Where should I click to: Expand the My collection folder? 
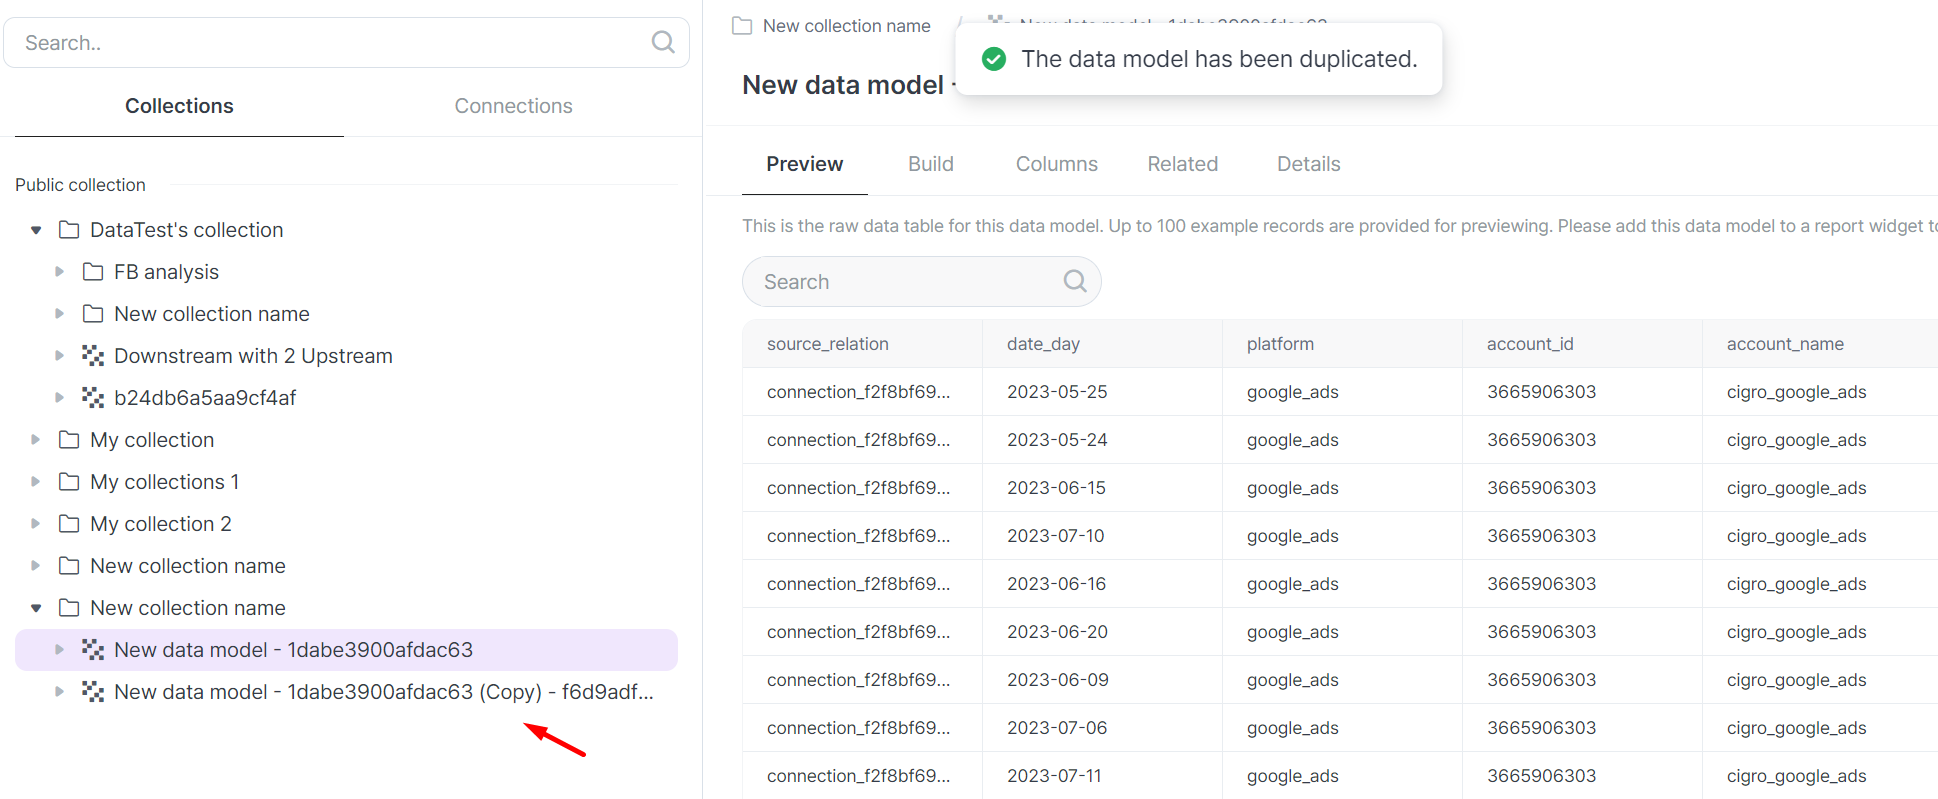point(36,440)
